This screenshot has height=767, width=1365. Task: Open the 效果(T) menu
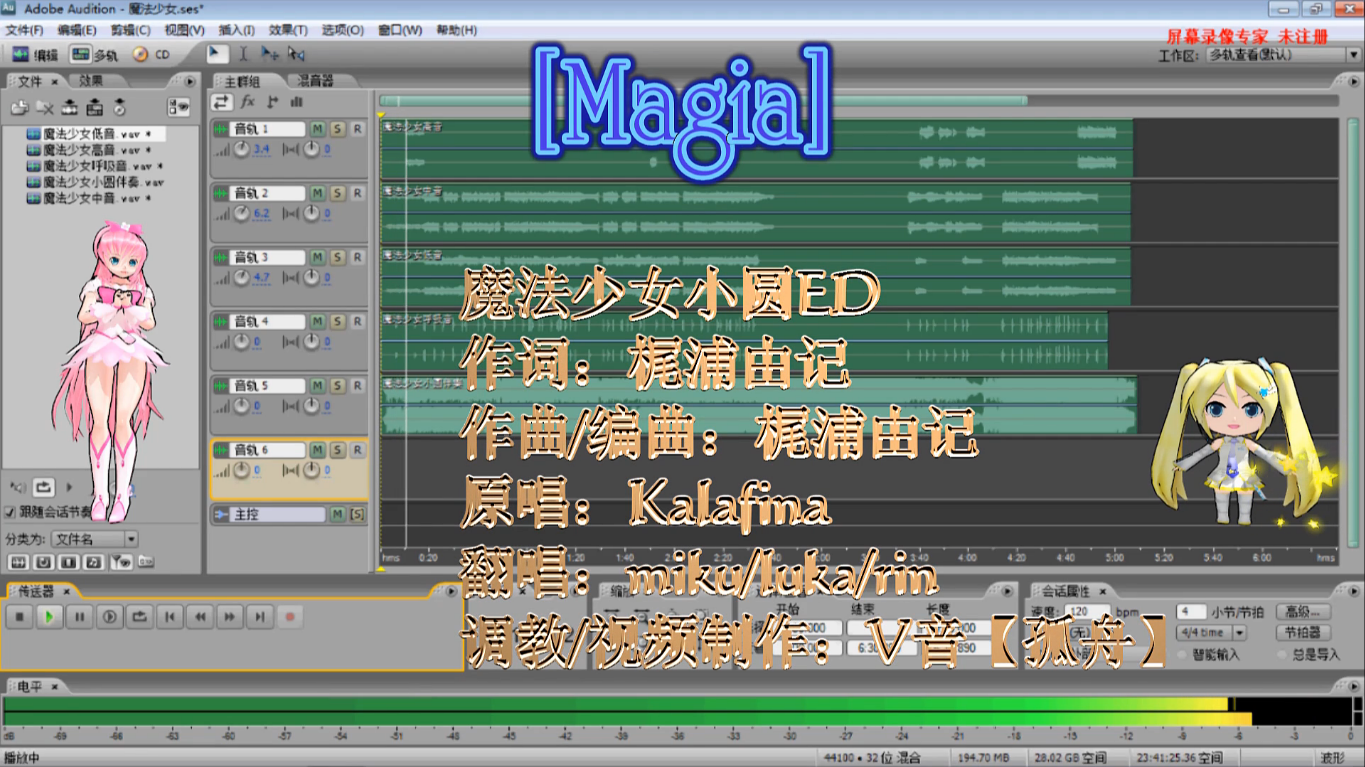click(288, 30)
